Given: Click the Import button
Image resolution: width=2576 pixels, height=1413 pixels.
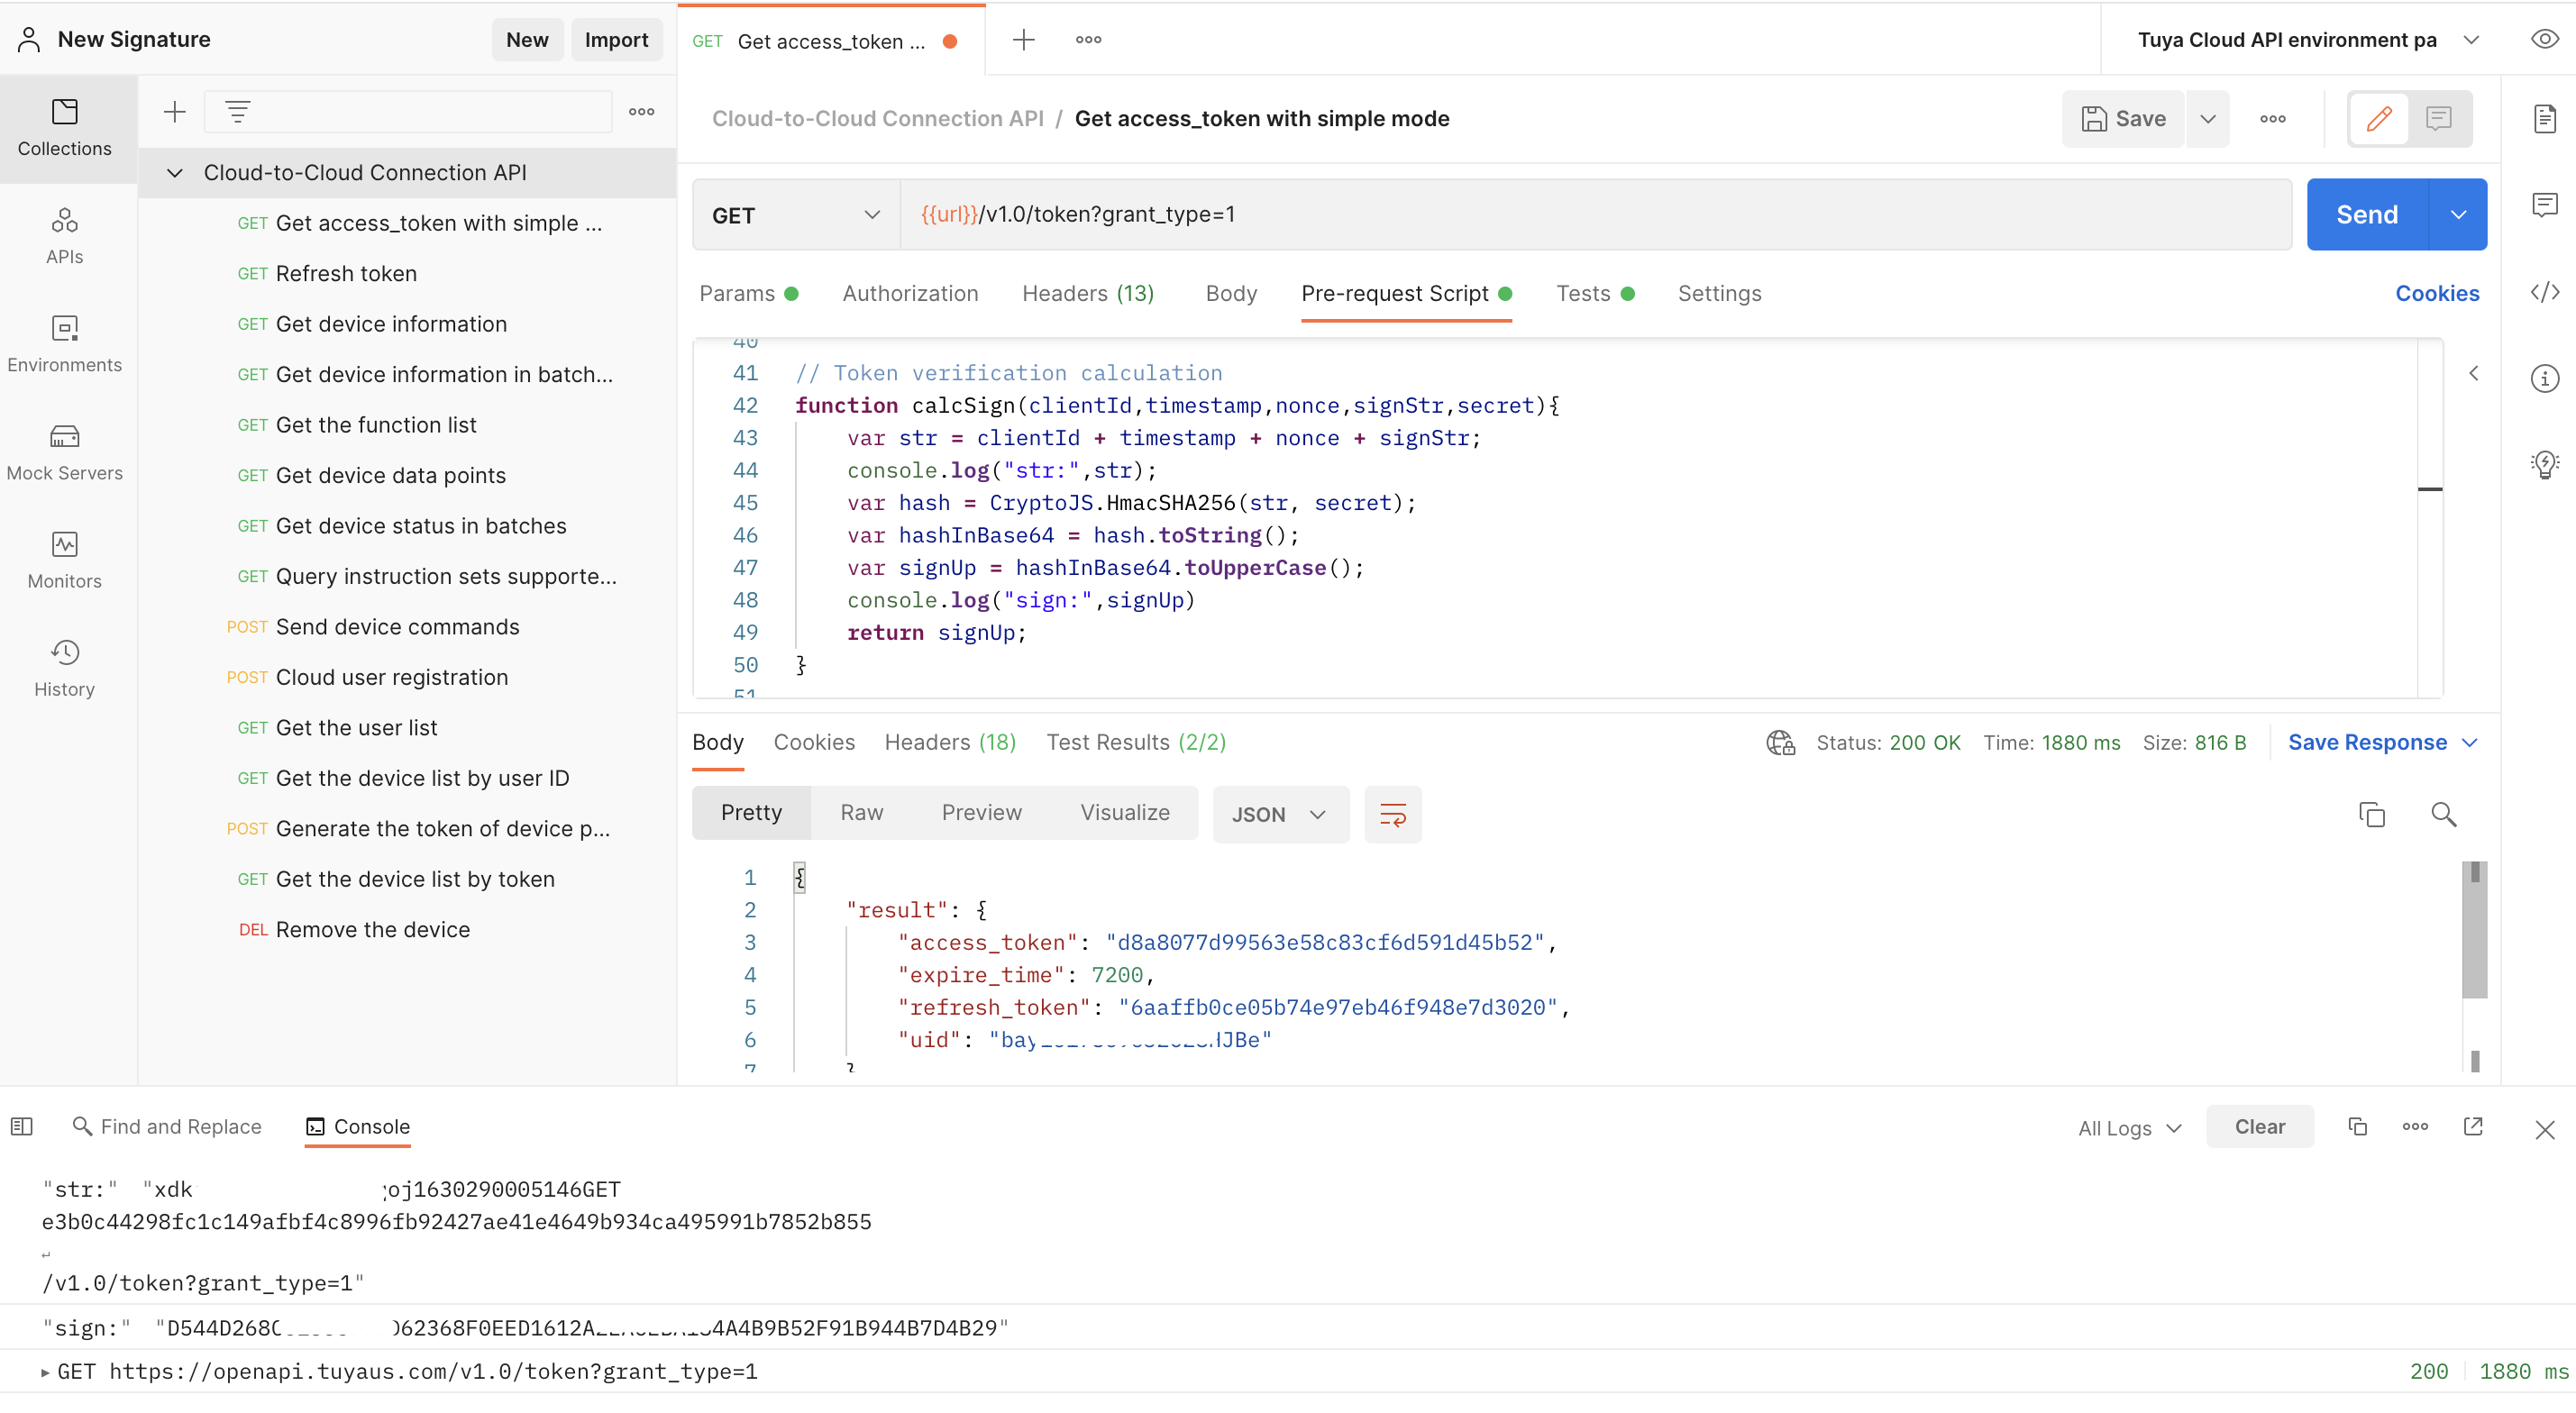Looking at the screenshot, I should point(616,40).
